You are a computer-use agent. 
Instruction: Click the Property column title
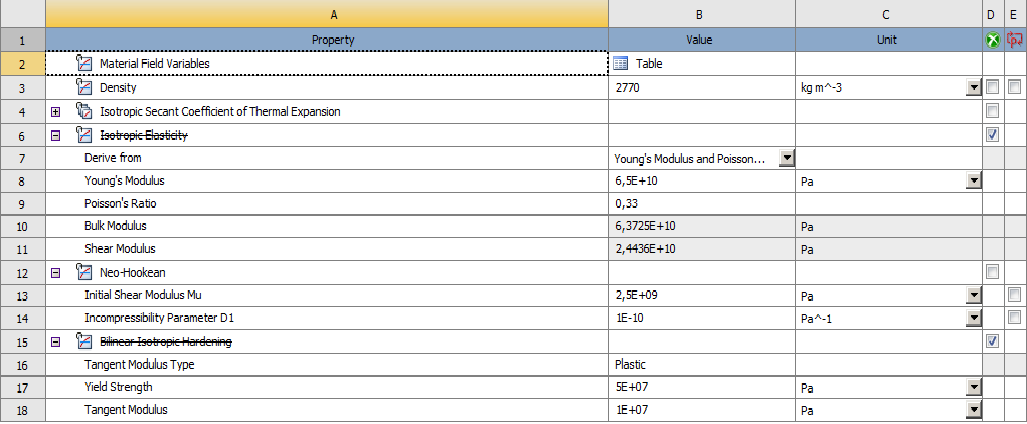333,40
